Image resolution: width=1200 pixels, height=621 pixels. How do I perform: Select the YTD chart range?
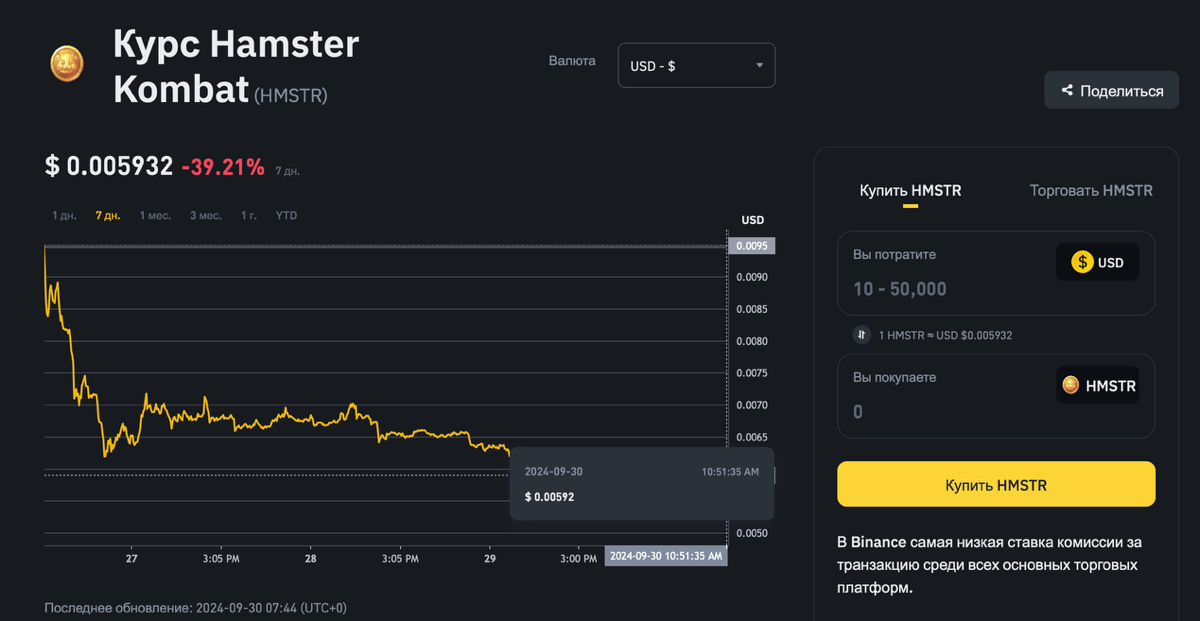286,215
